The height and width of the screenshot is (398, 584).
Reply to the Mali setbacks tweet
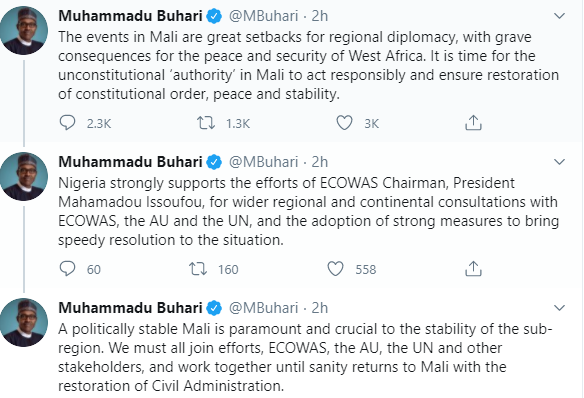point(67,123)
